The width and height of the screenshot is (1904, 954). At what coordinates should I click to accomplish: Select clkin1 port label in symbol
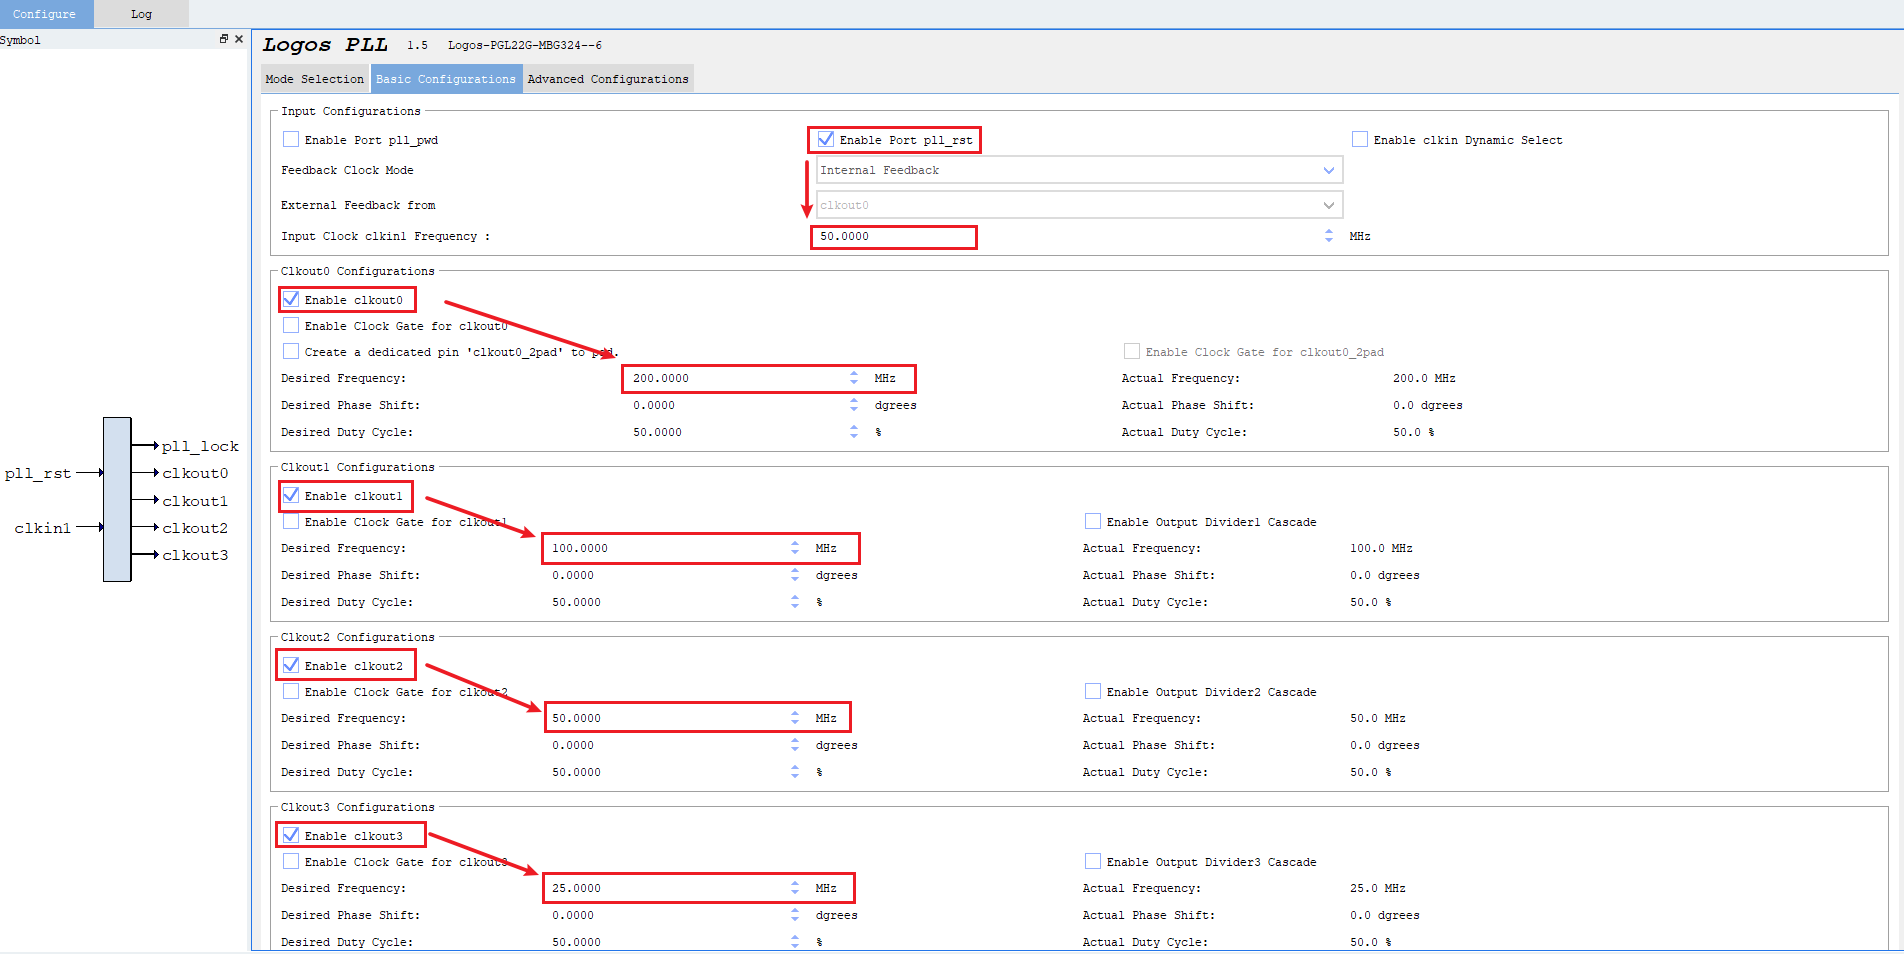tap(43, 528)
